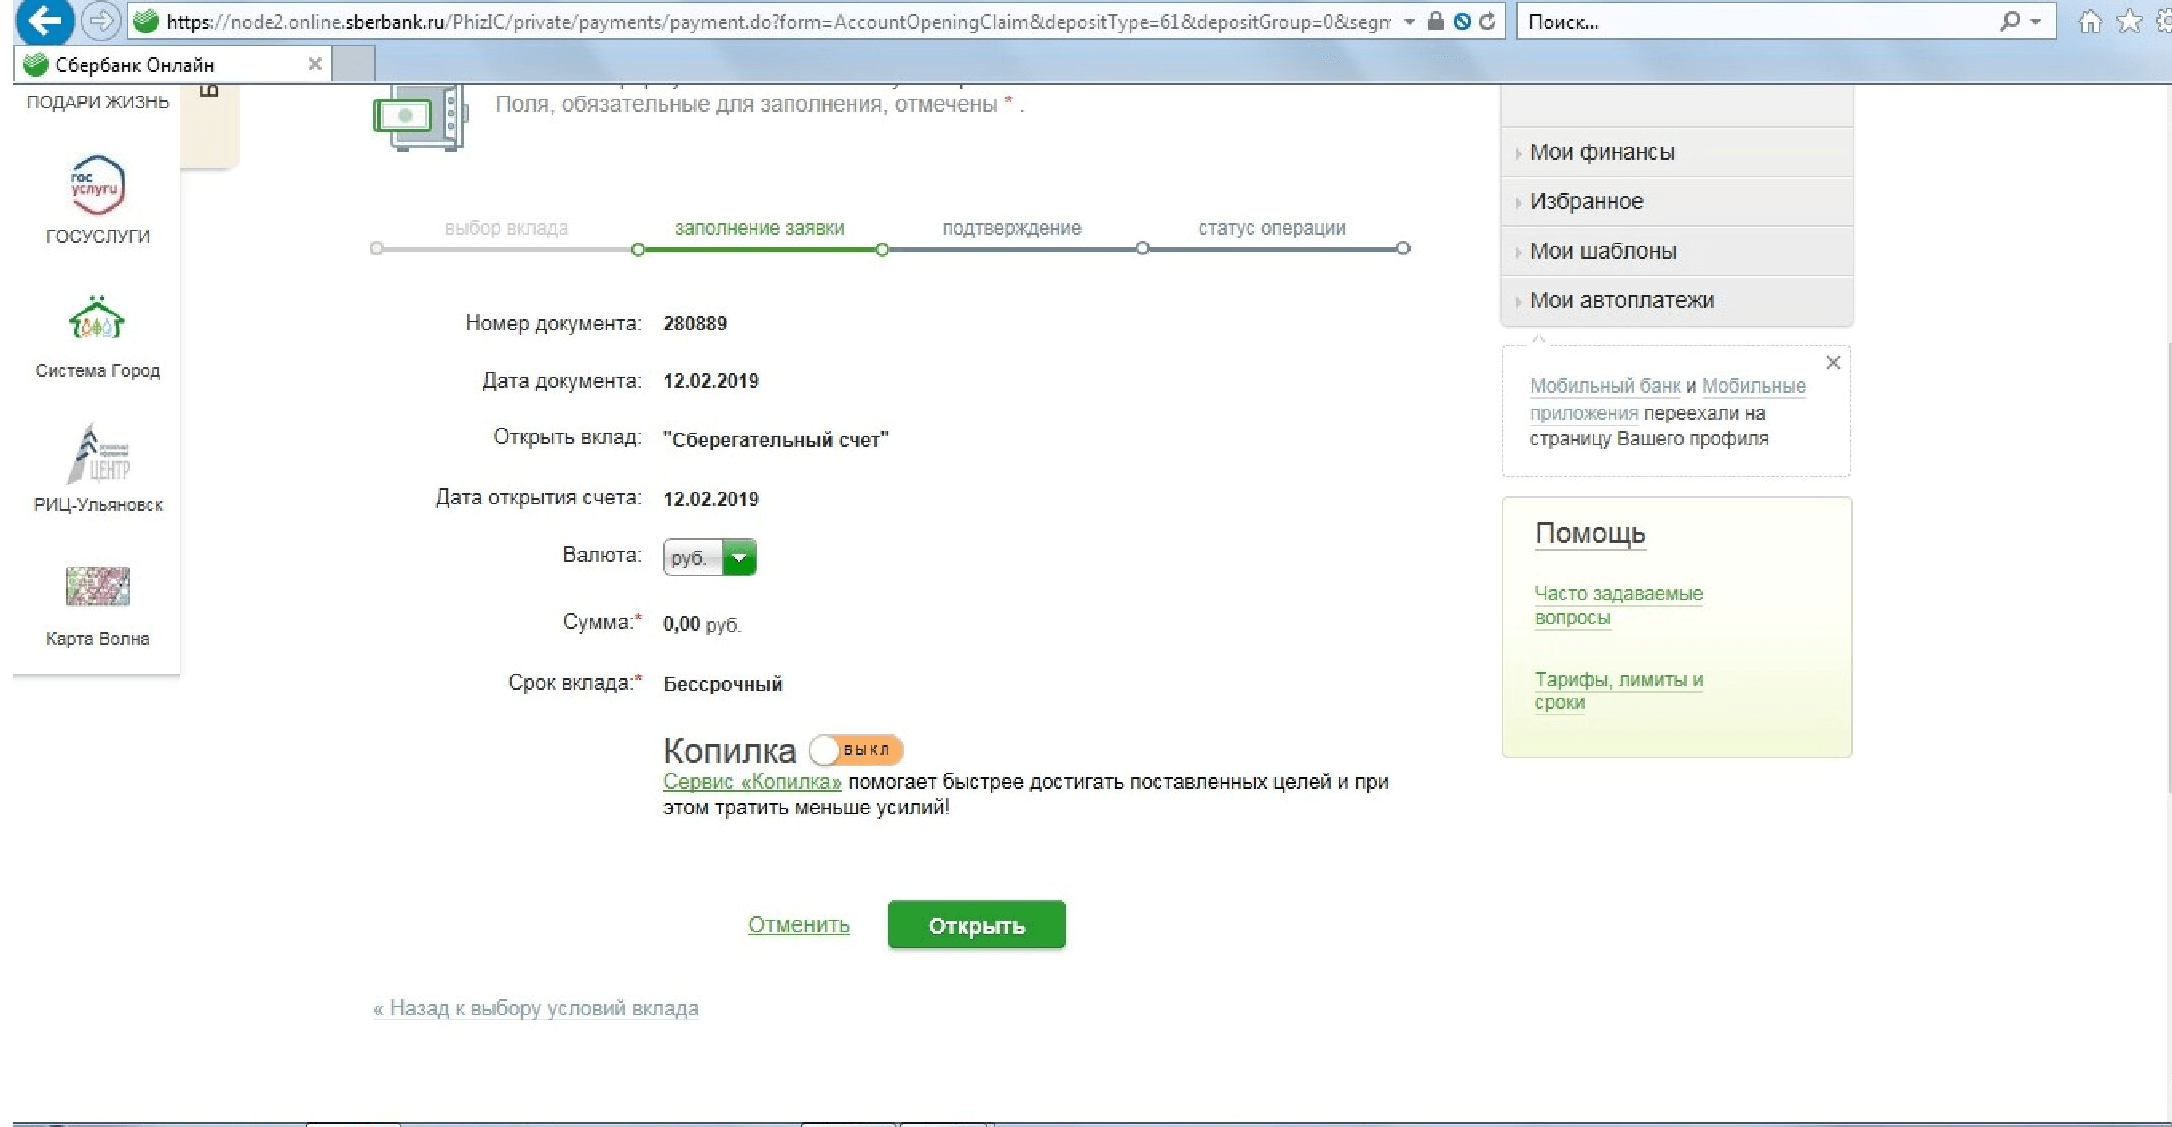Click the search magnifier icon

click(x=2009, y=21)
